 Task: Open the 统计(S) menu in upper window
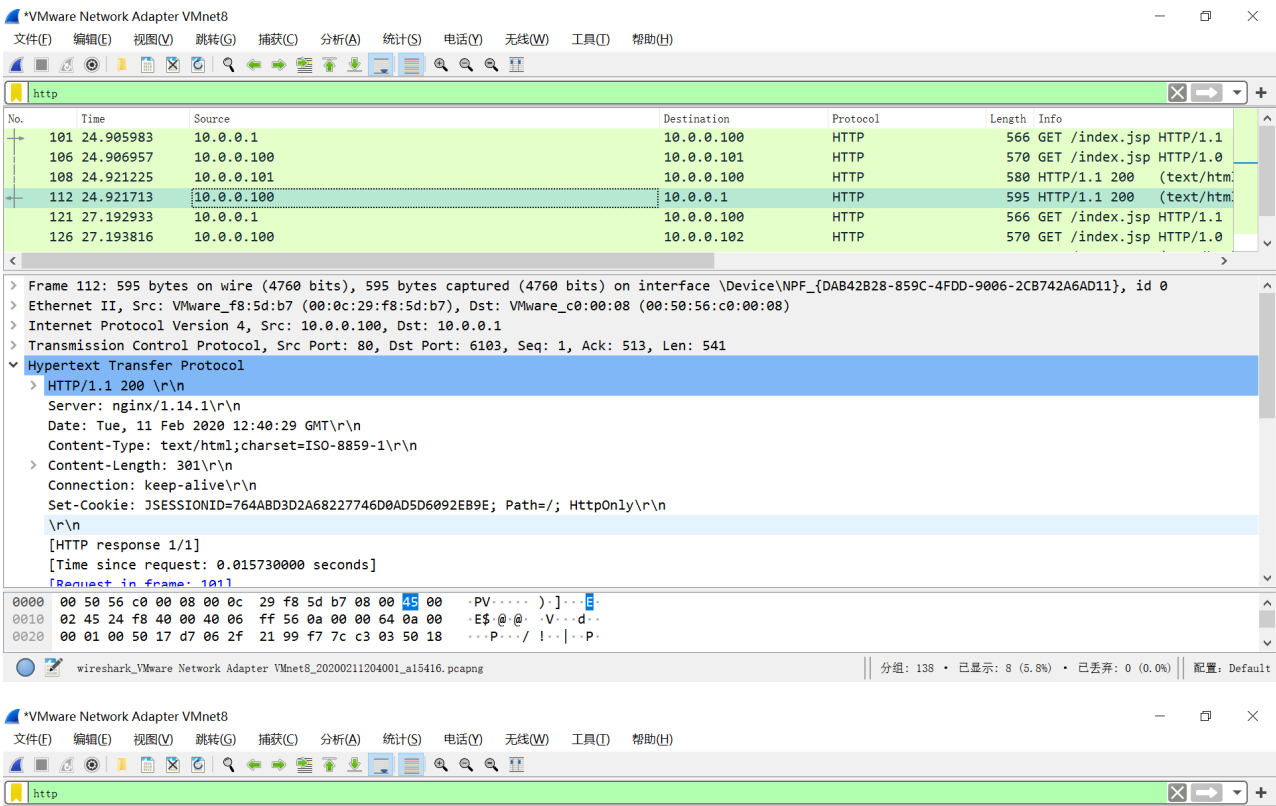tap(402, 39)
